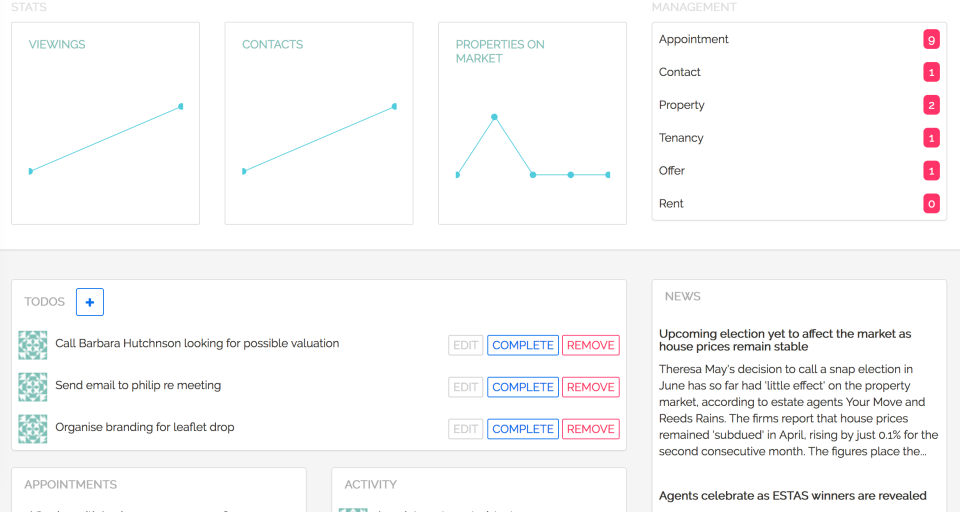The height and width of the screenshot is (512, 960).
Task: Click the Tenancy count badge
Action: pyautogui.click(x=932, y=138)
